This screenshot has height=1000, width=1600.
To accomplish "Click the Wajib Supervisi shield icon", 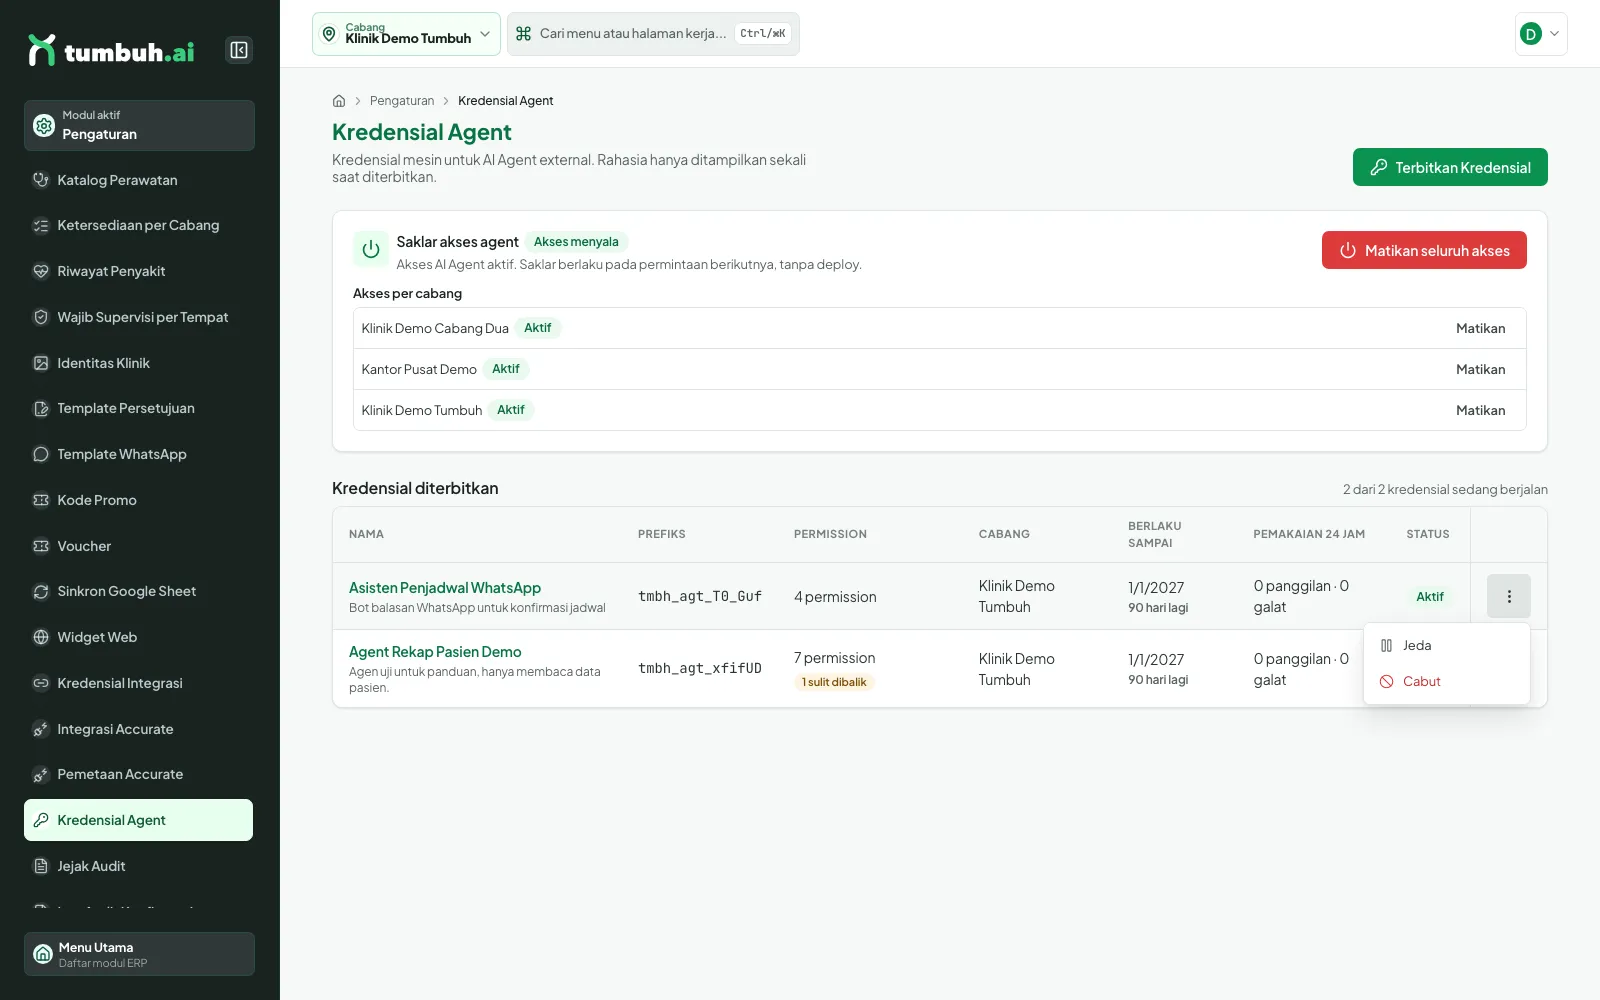I will (41, 317).
